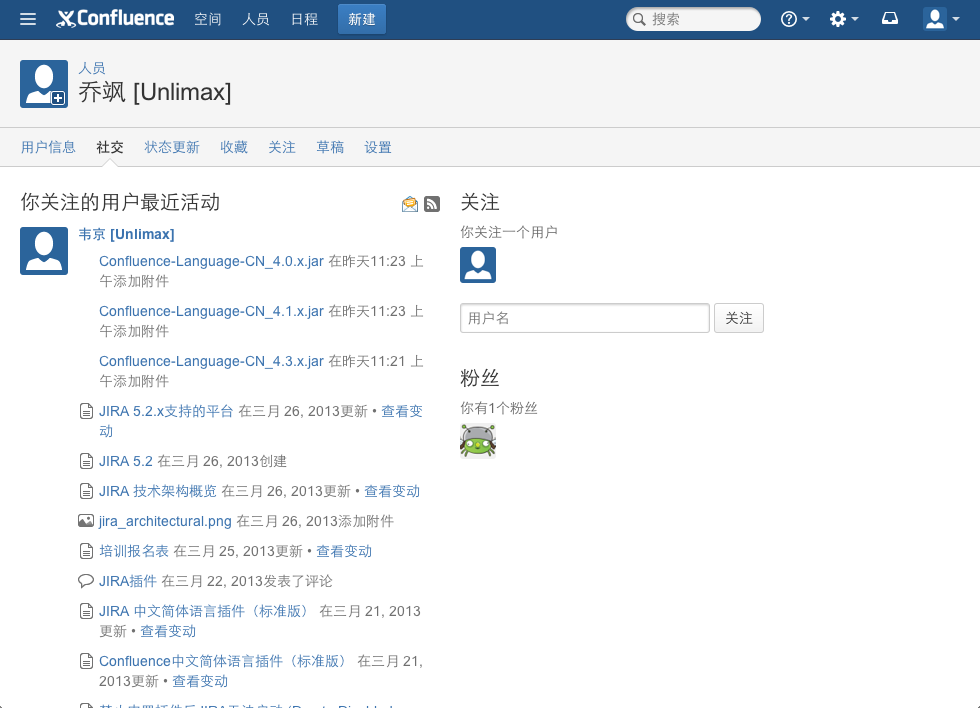Viewport: 980px width, 708px height.
Task: Open the 韦京 [Unlimax] profile link
Action: pos(125,234)
